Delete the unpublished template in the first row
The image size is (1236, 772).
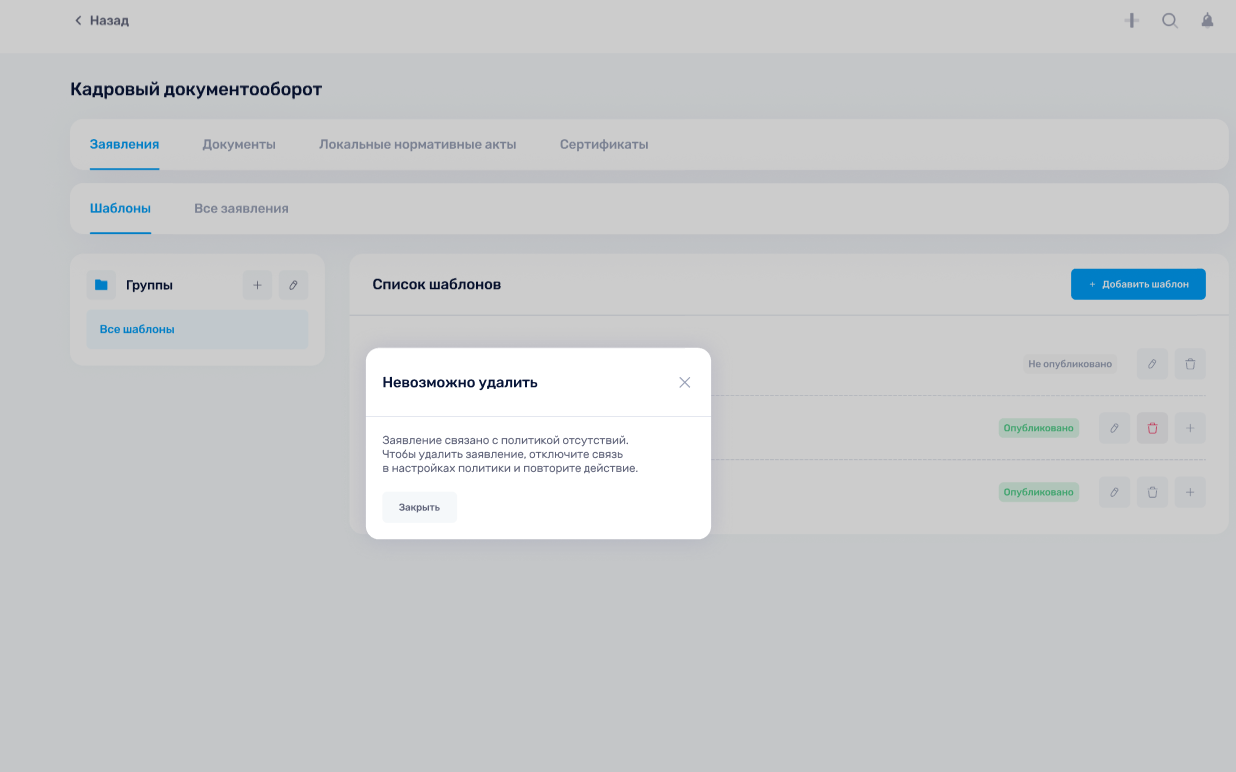(x=1190, y=364)
